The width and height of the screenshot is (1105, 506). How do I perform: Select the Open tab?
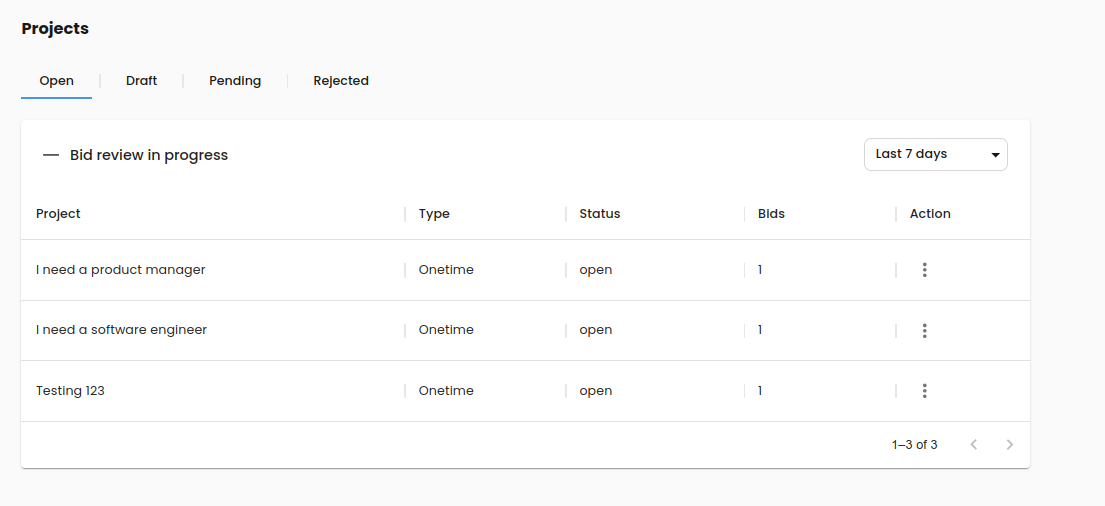(x=56, y=81)
